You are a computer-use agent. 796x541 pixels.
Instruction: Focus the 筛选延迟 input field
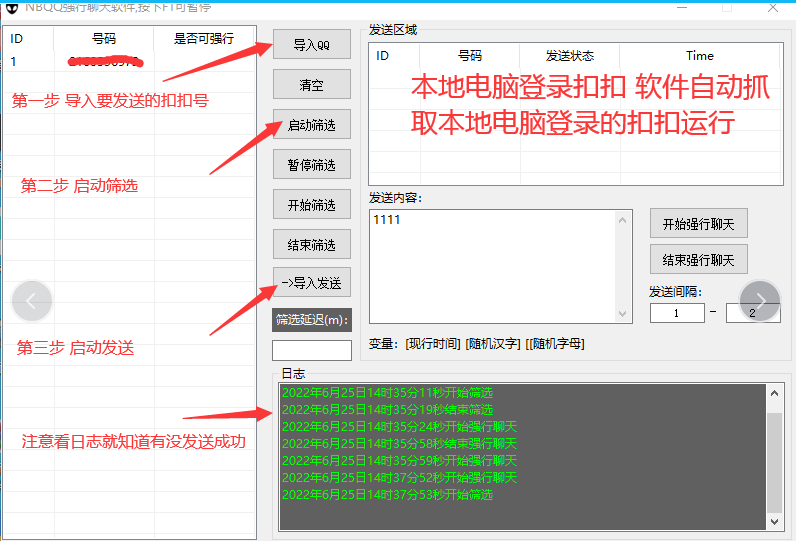click(312, 350)
